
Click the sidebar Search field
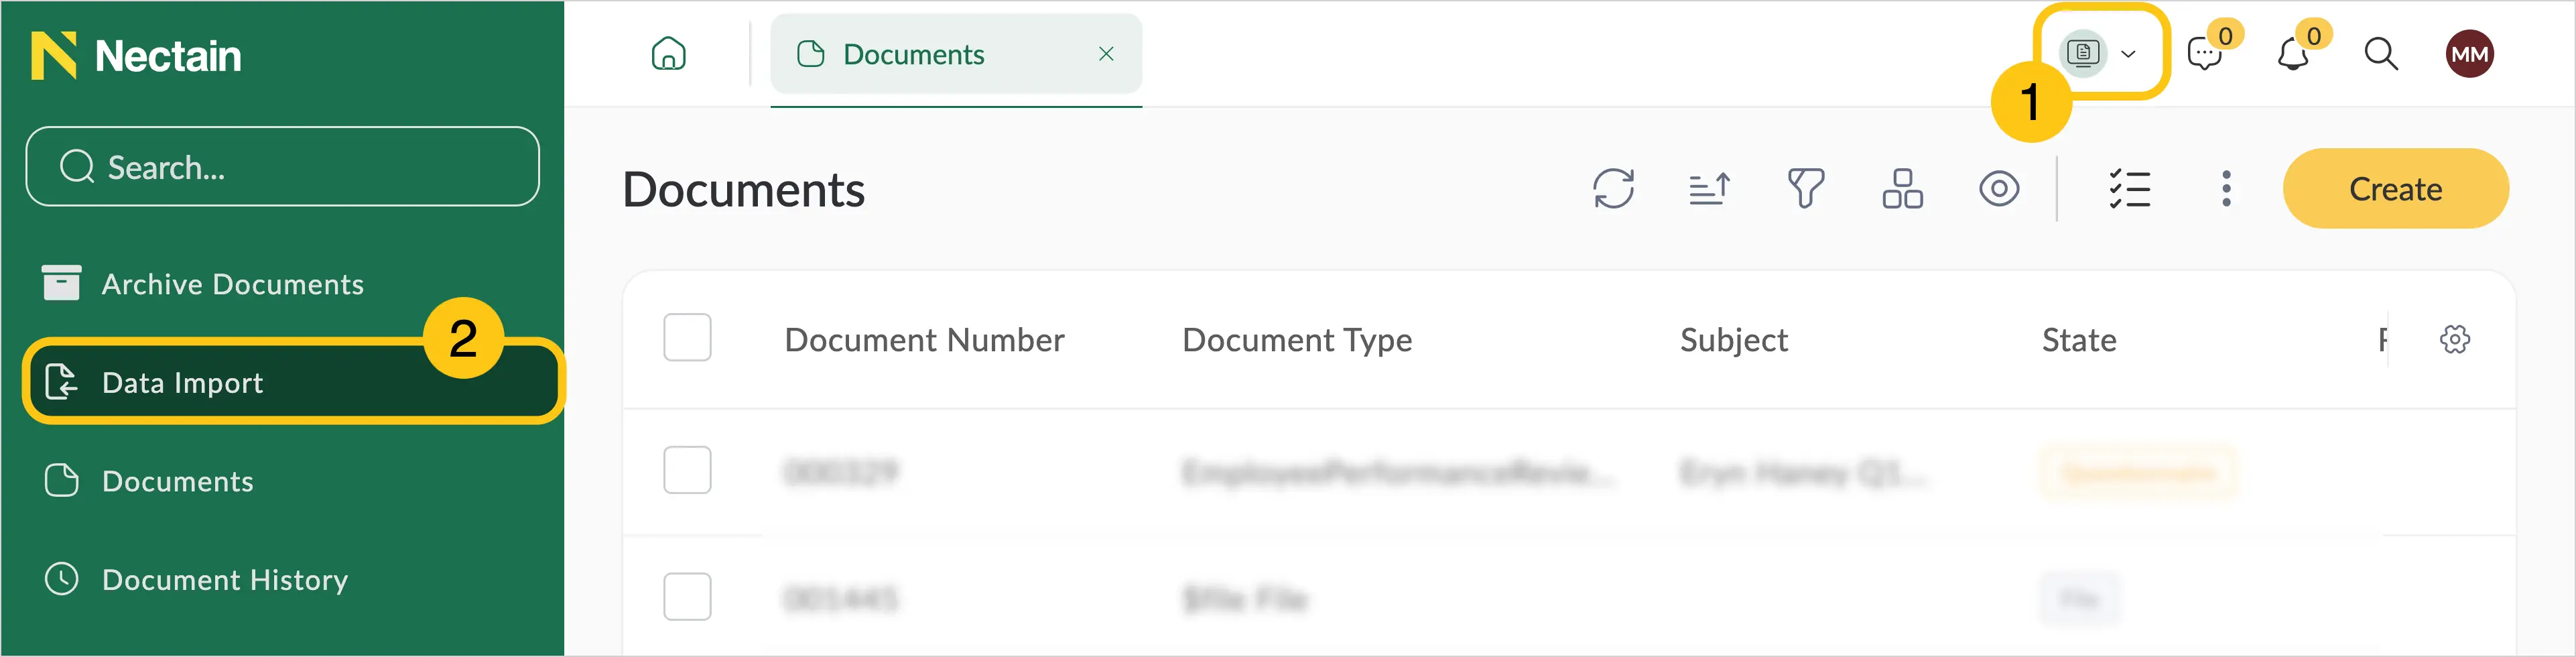[x=282, y=167]
